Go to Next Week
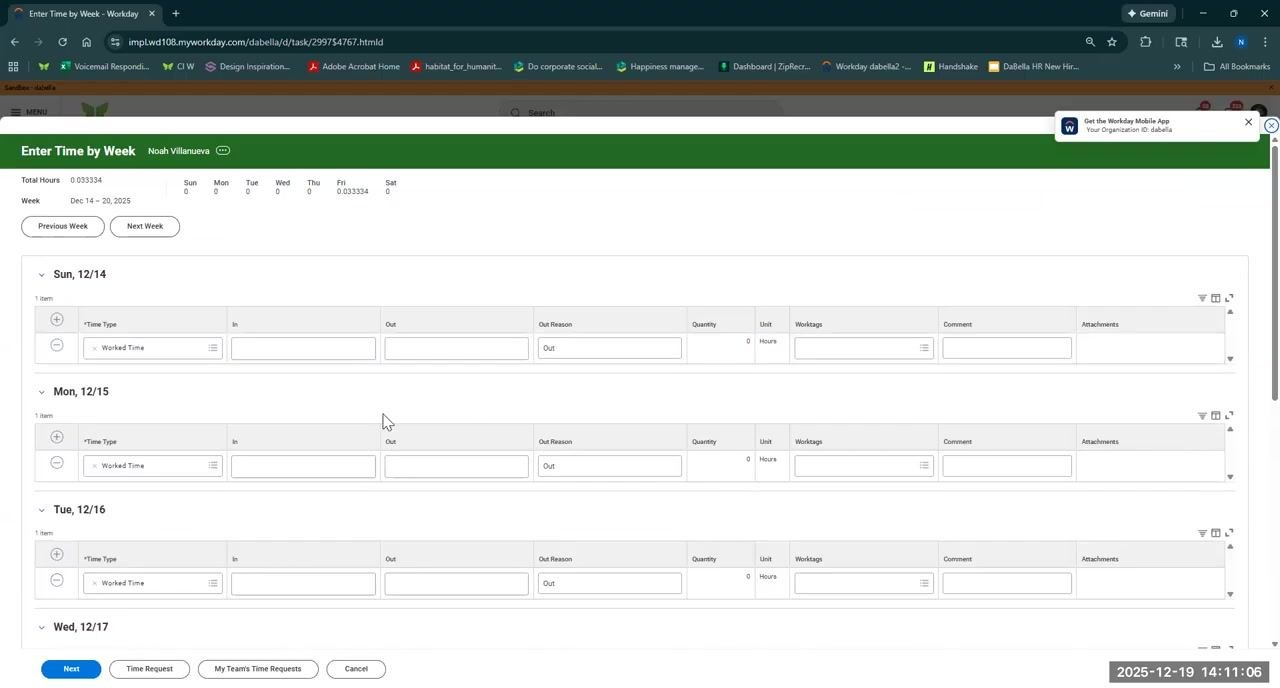Viewport: 1280px width, 688px height. pyautogui.click(x=145, y=226)
